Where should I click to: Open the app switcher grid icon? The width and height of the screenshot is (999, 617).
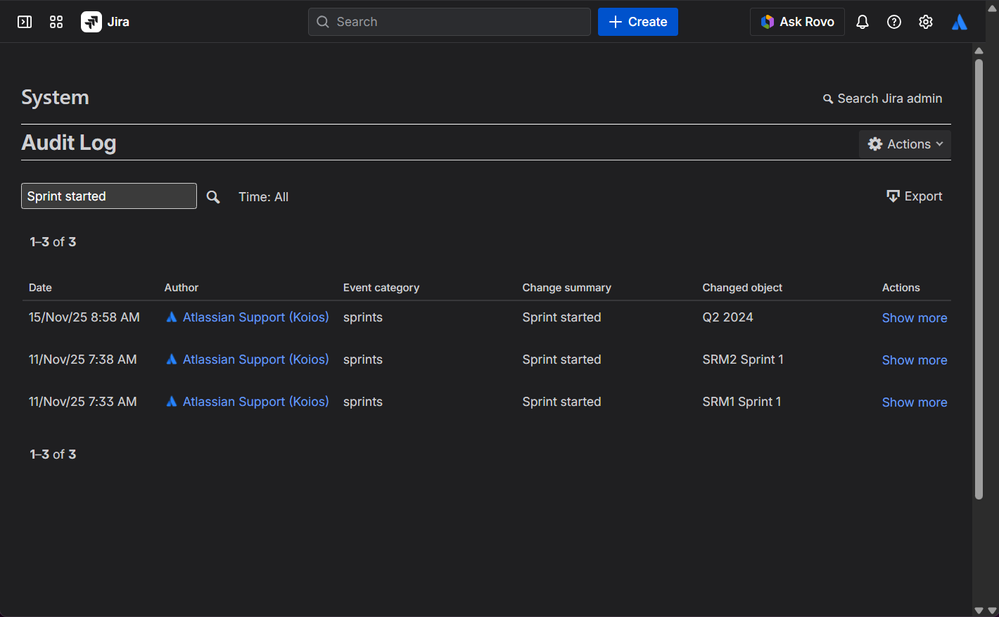[56, 22]
